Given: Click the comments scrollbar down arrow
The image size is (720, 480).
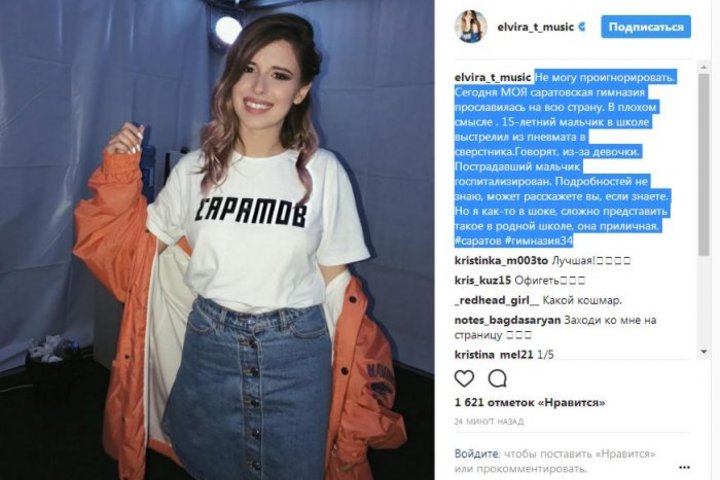Looking at the screenshot, I should [703, 352].
